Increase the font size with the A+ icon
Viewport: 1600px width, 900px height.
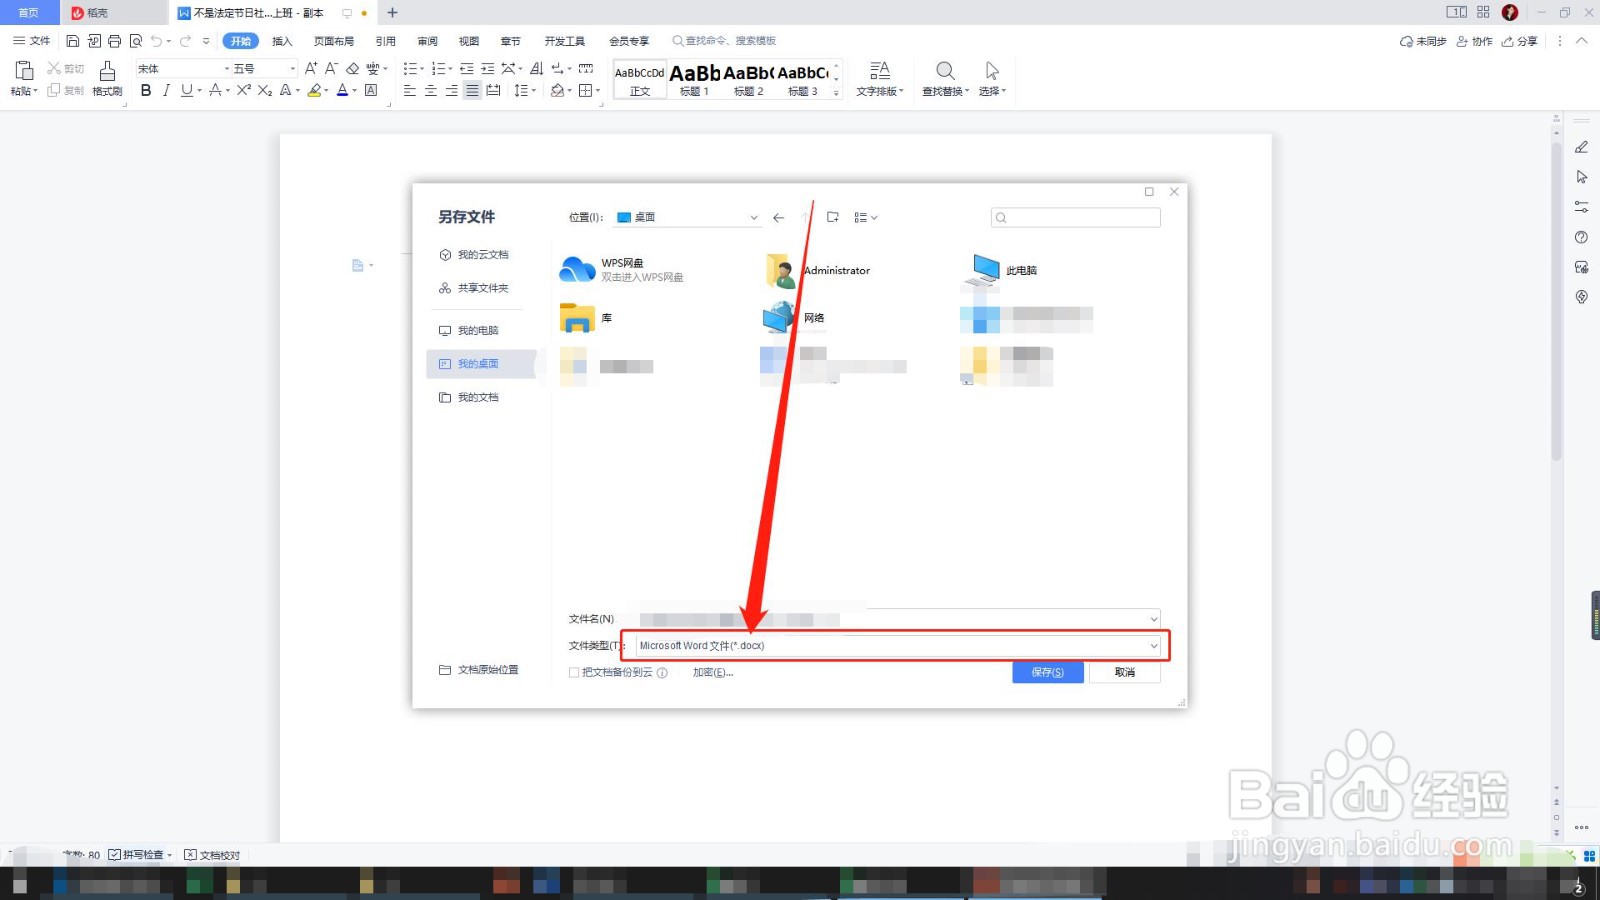coord(311,68)
